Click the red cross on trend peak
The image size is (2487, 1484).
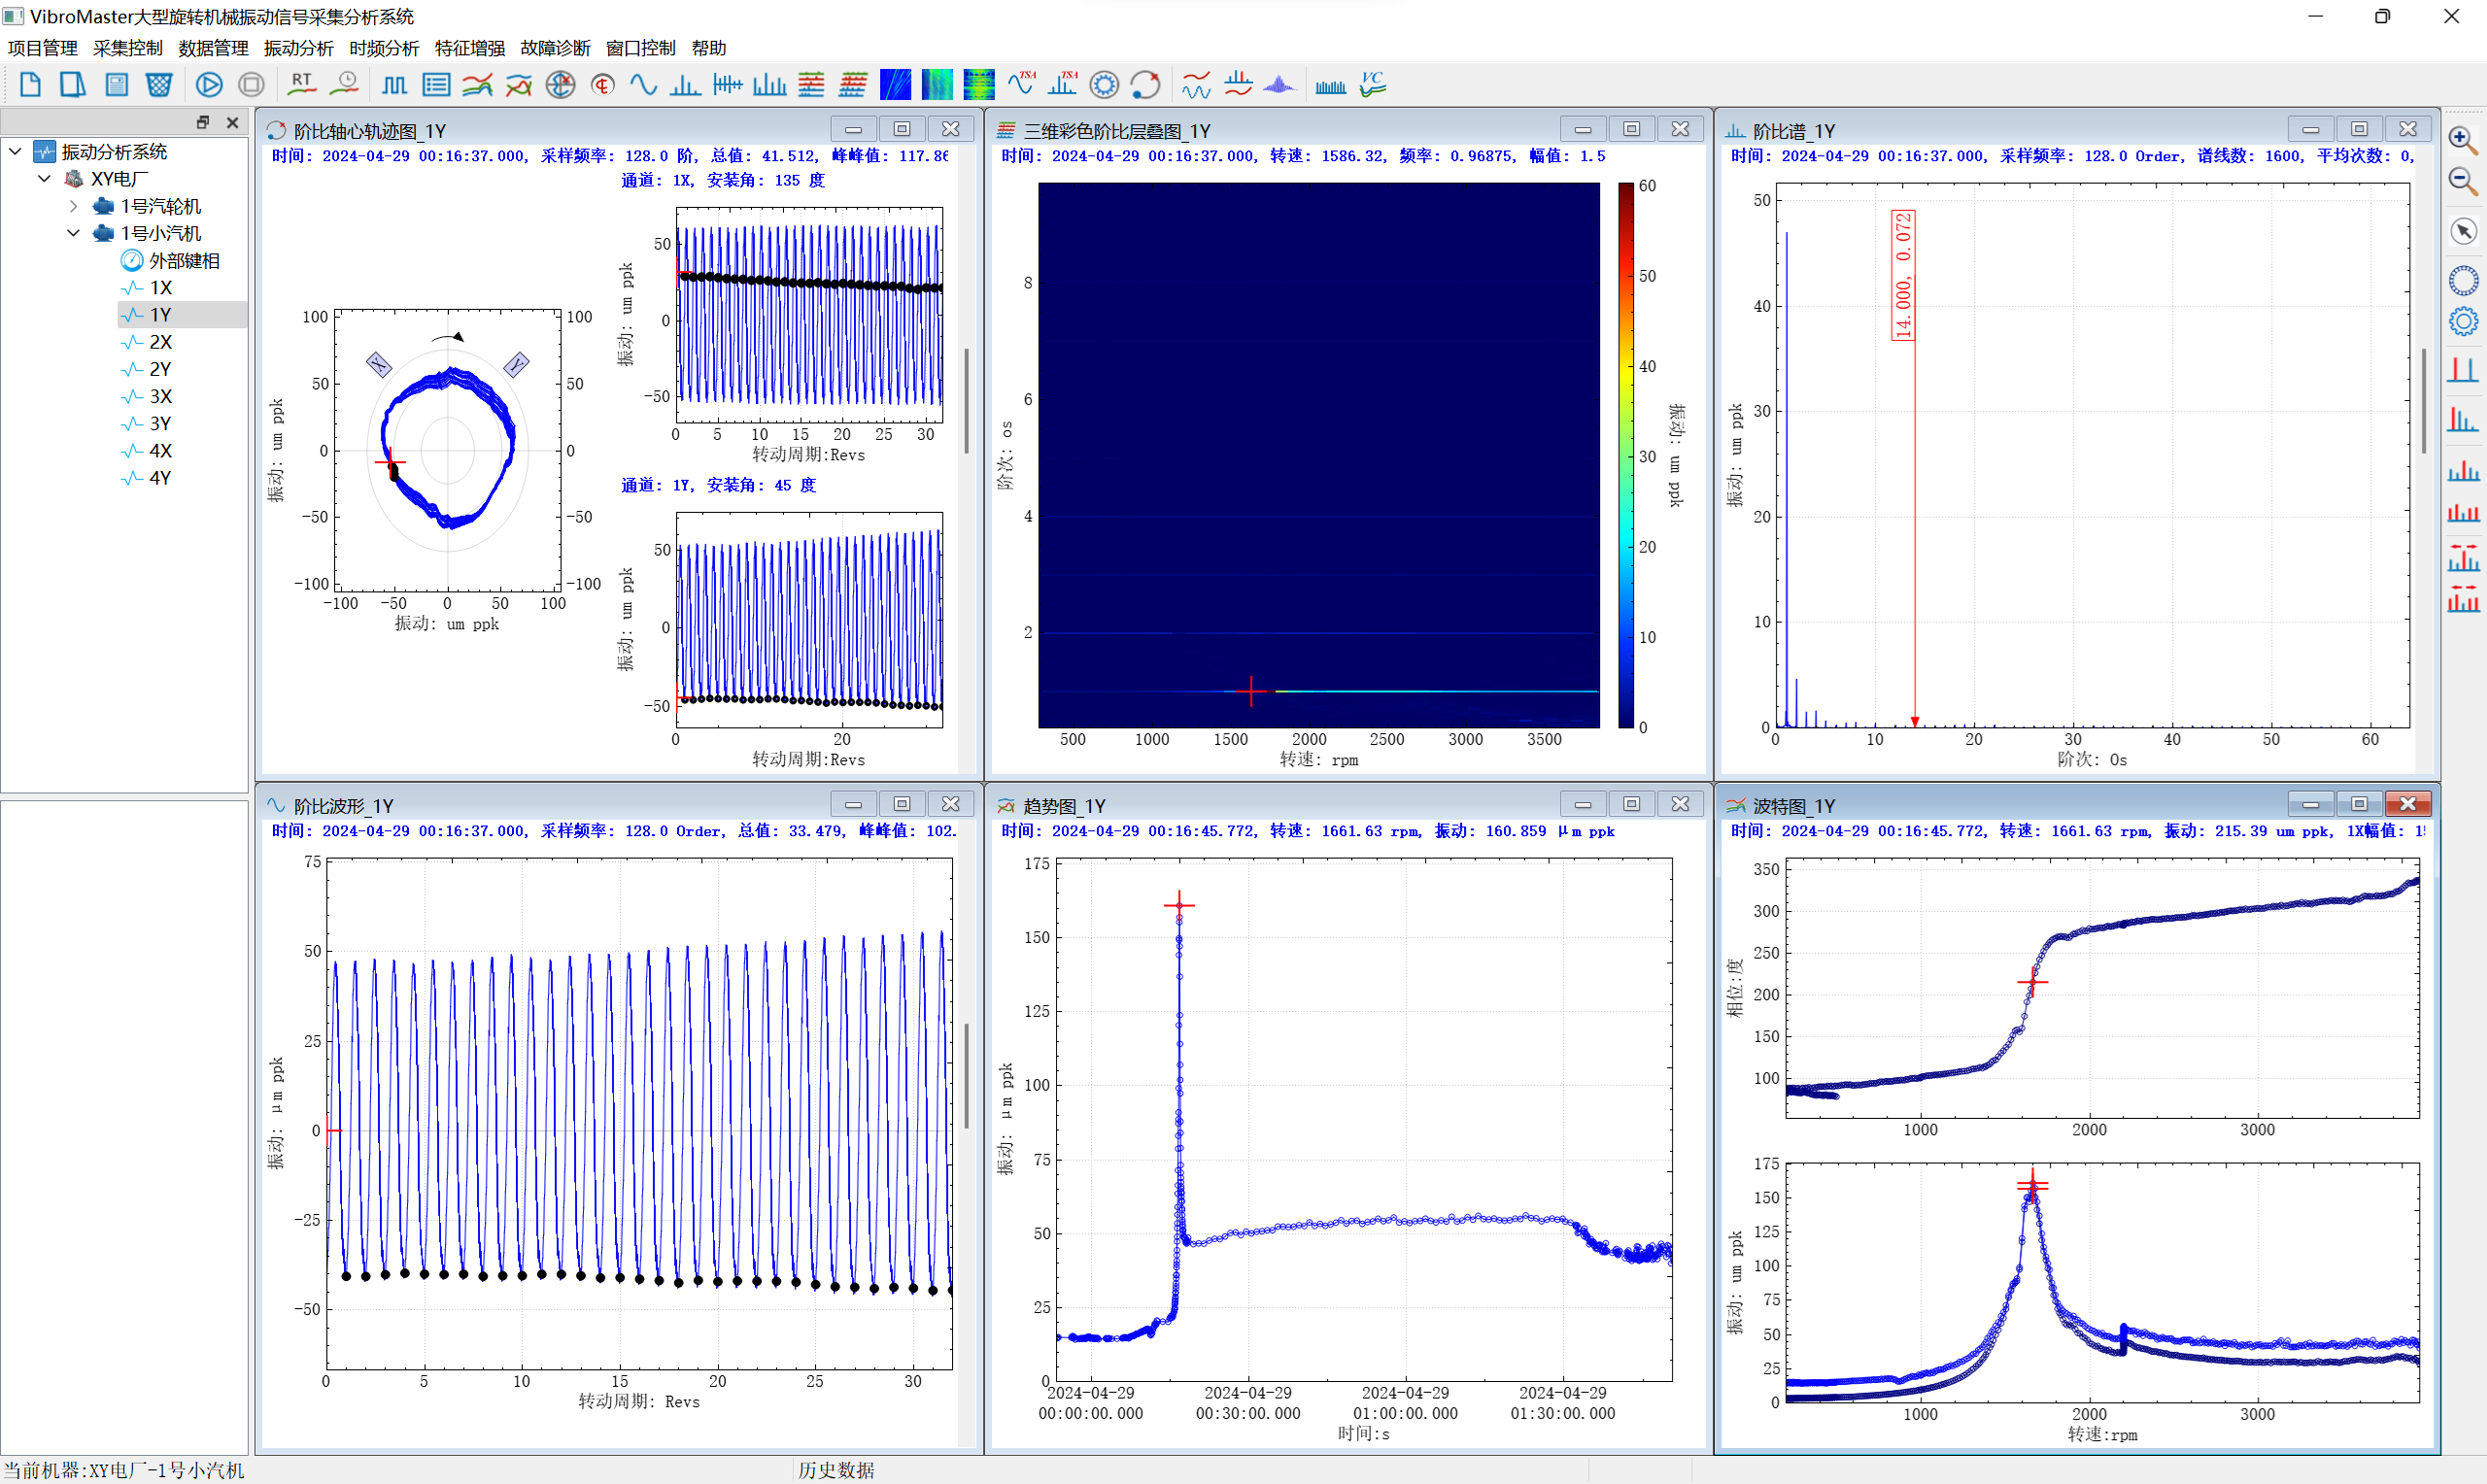click(x=1179, y=905)
